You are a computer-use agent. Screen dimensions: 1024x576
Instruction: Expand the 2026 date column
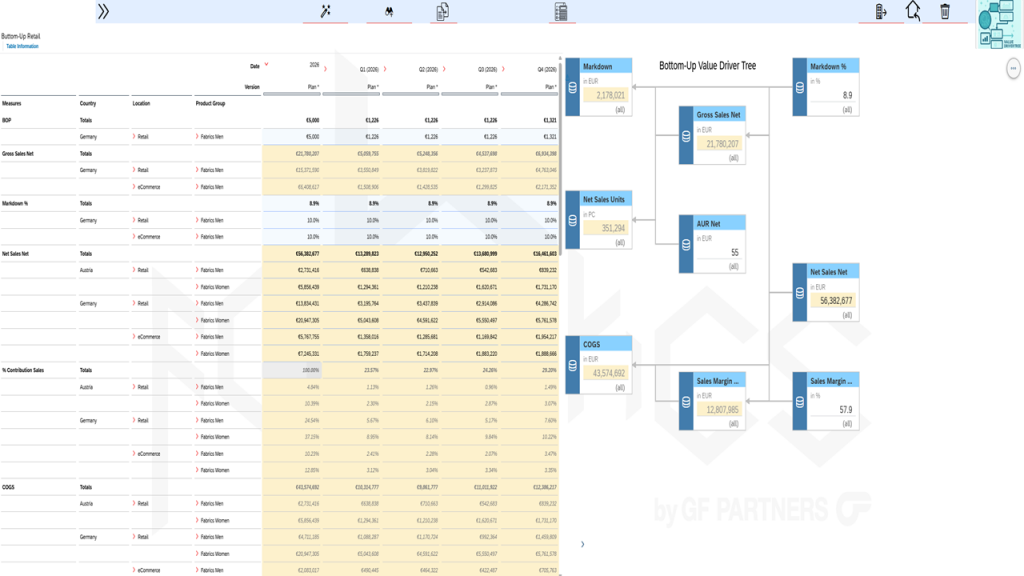click(326, 69)
